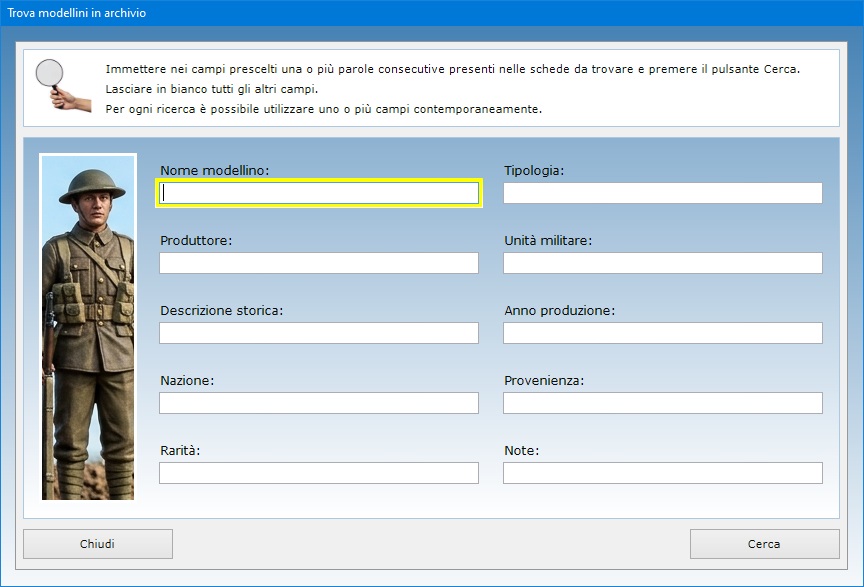Start the search with Cerca button

coord(764,544)
